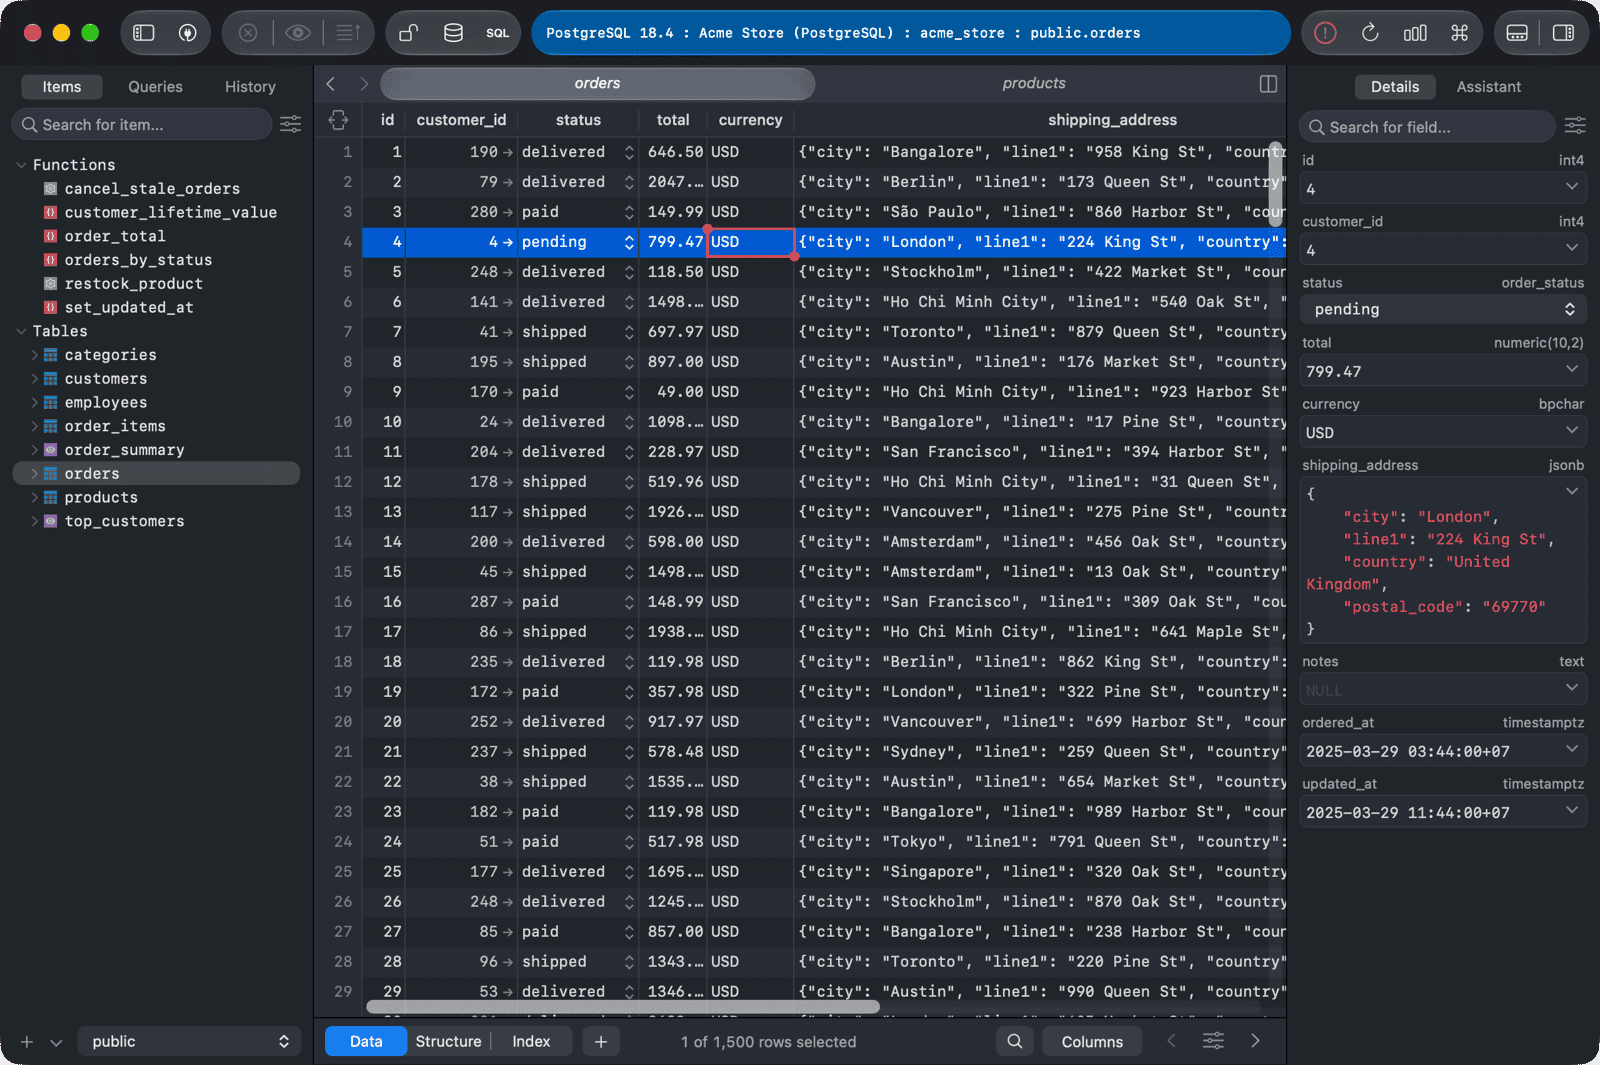Click the Search for item field
Viewport: 1600px width, 1065px height.
(142, 124)
